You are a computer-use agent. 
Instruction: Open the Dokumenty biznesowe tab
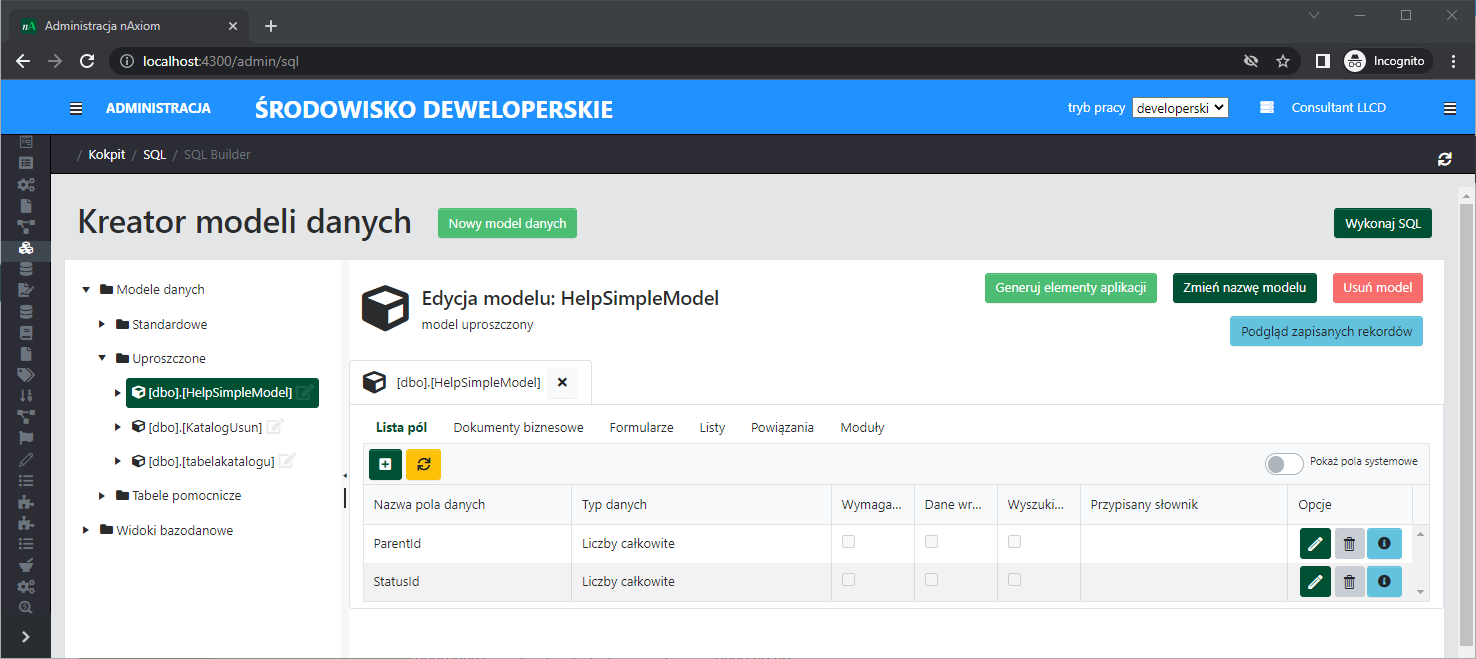pos(518,427)
